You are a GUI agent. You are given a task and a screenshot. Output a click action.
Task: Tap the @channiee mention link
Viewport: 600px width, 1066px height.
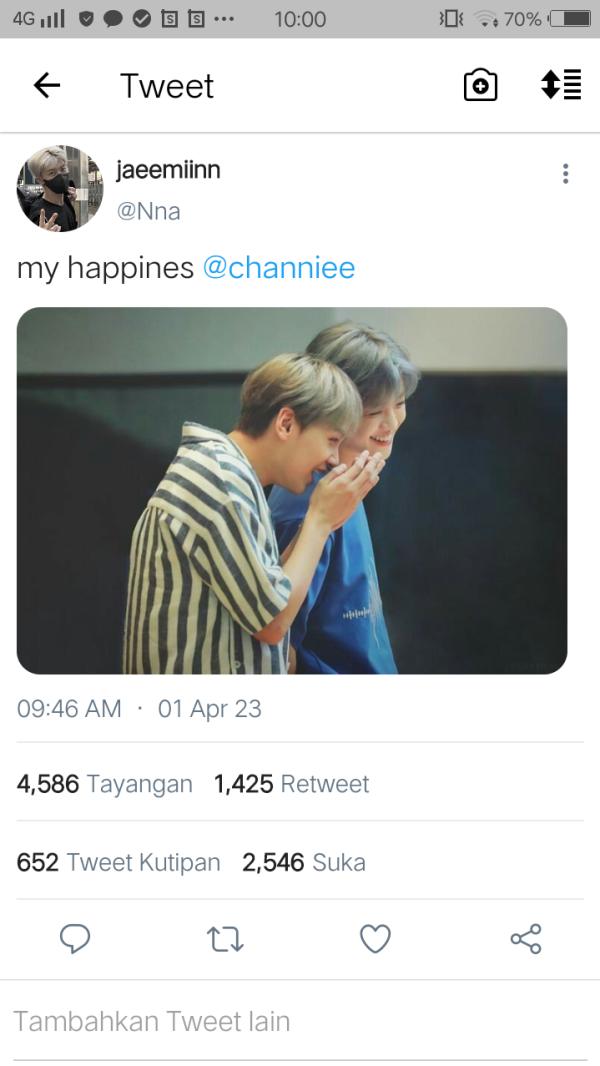click(278, 268)
